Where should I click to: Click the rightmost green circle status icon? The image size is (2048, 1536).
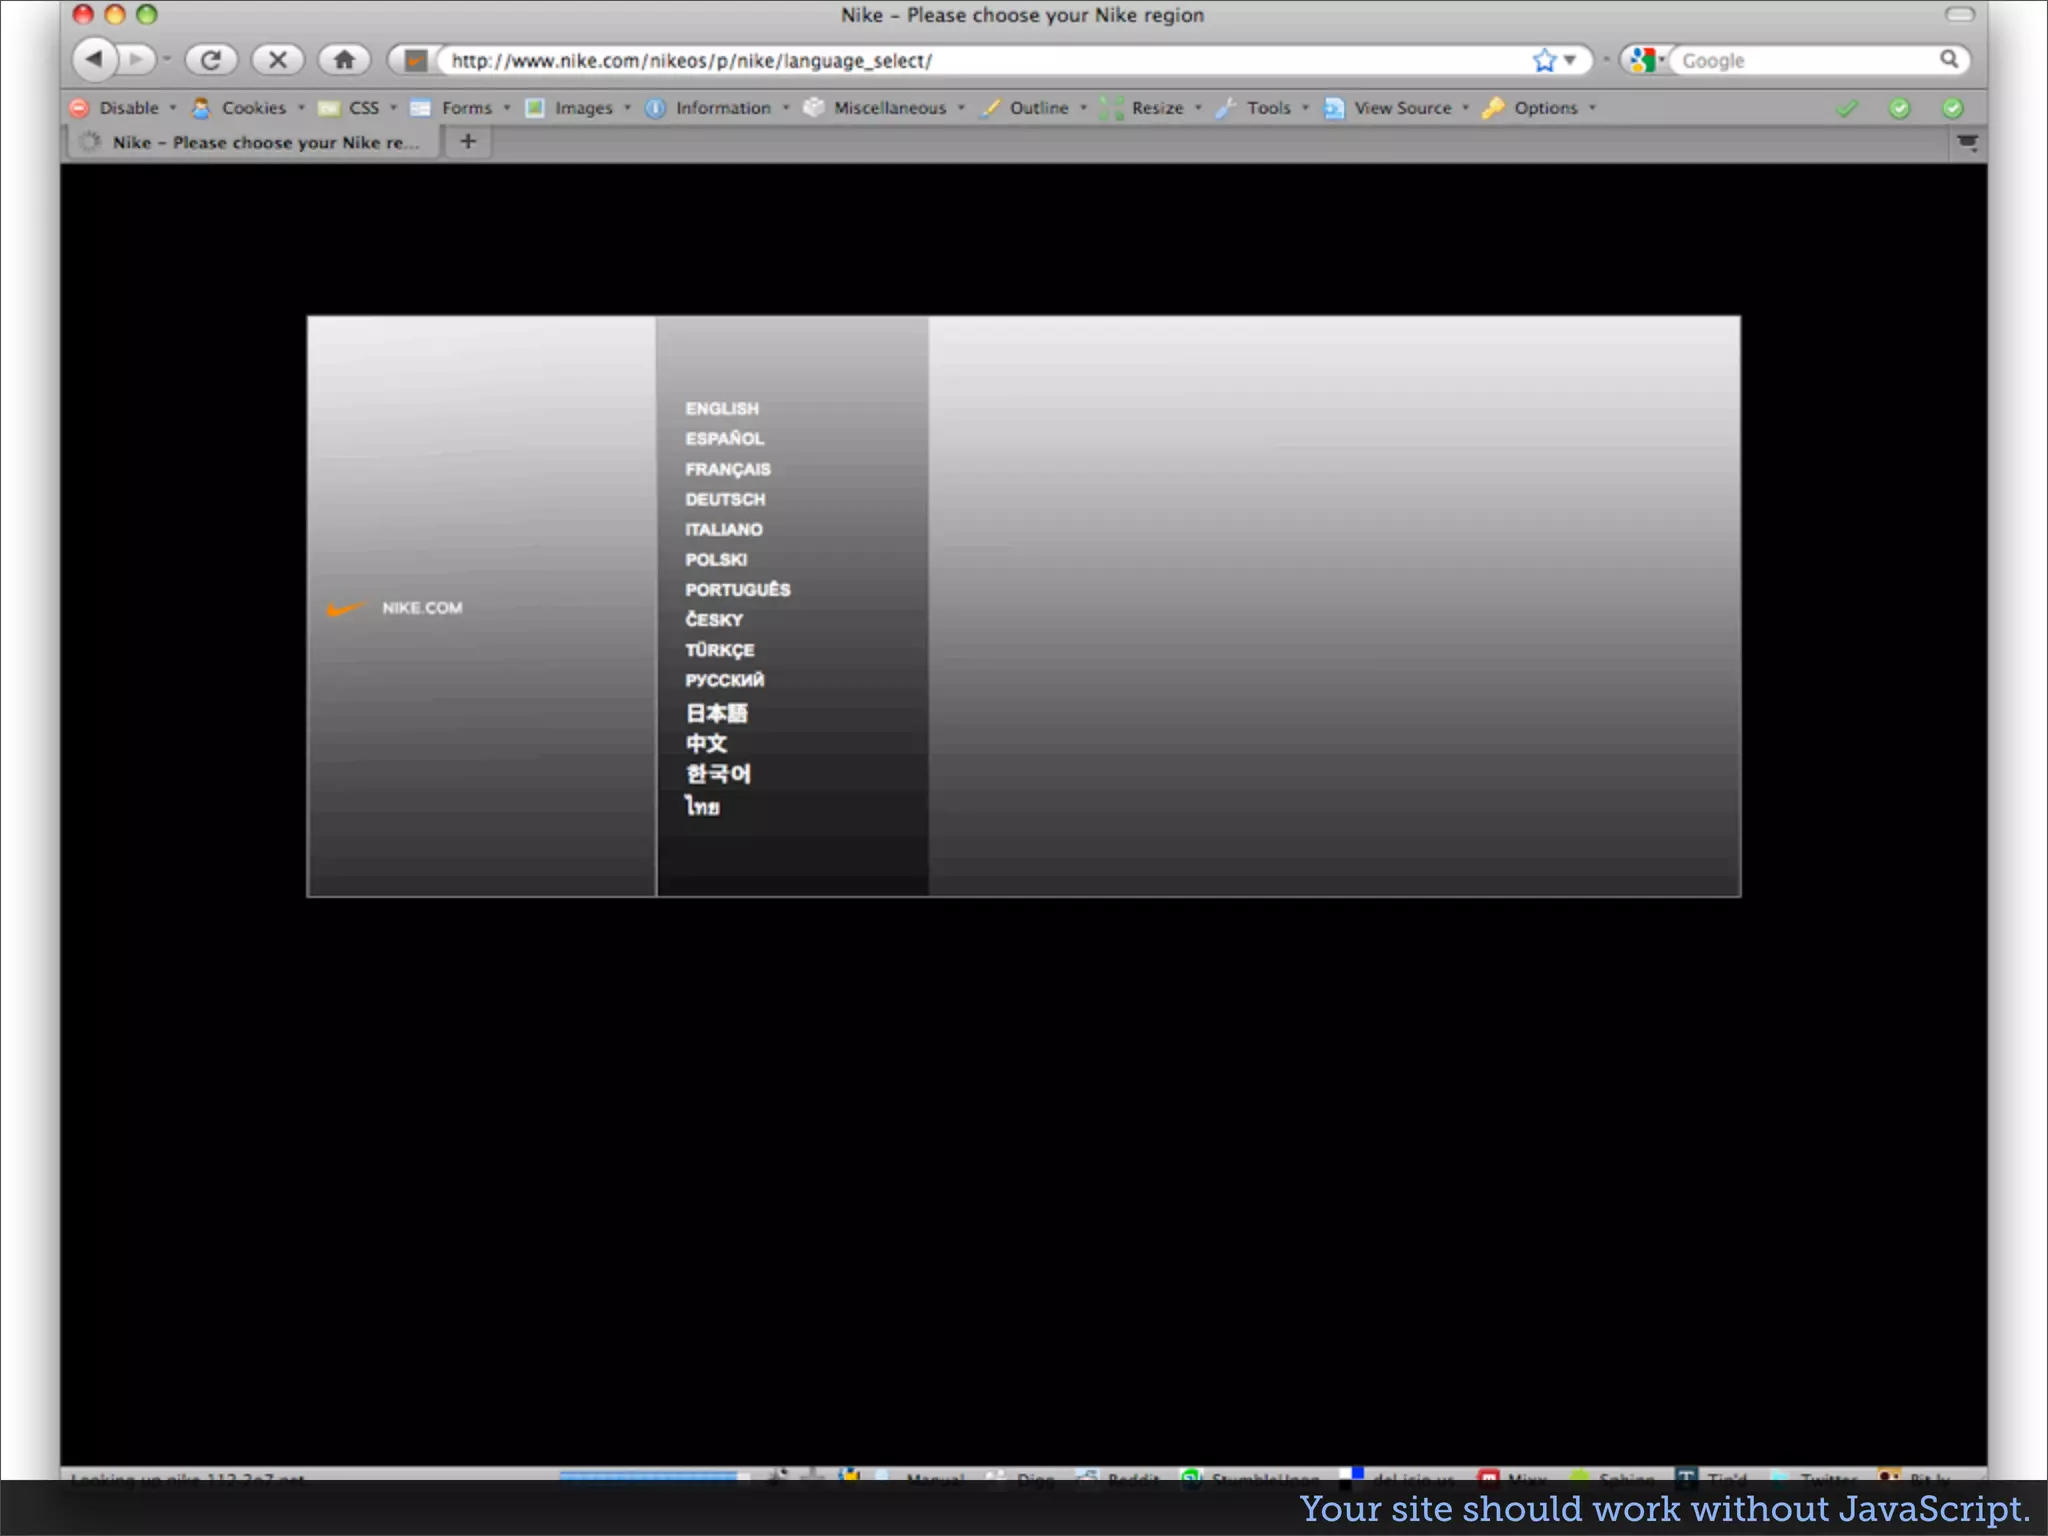point(1952,108)
